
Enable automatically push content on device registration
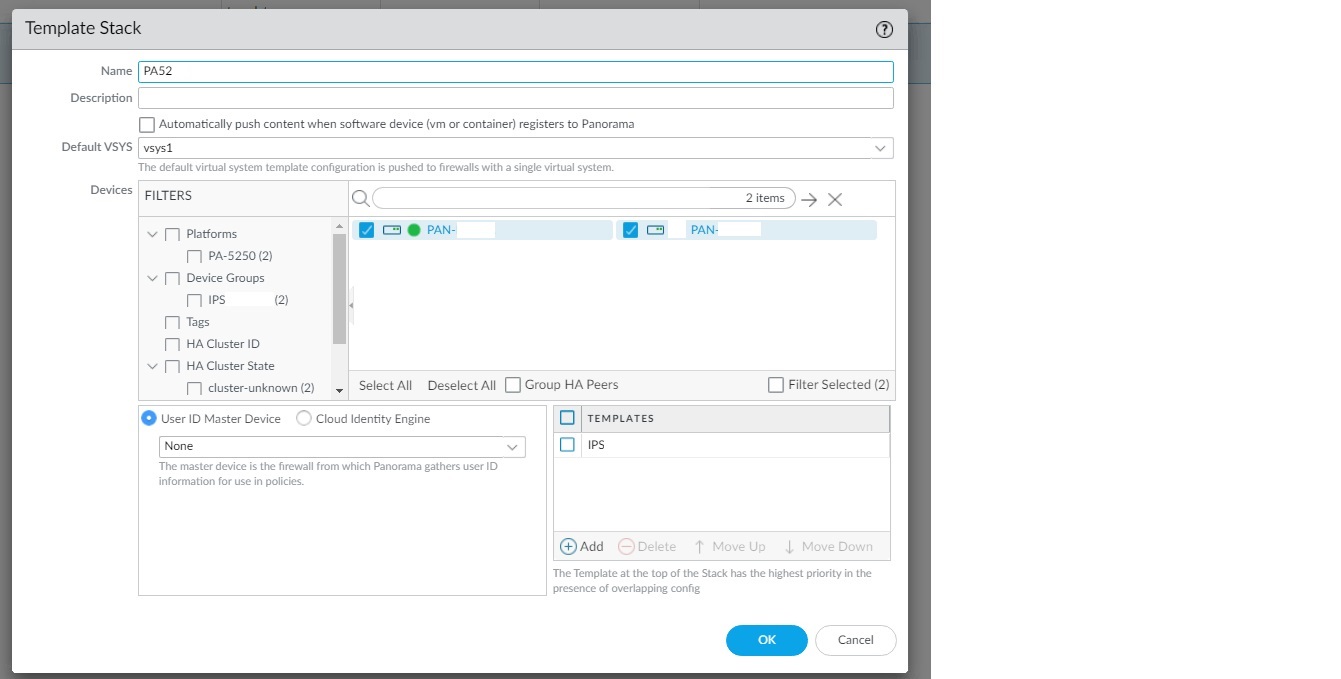(x=147, y=124)
